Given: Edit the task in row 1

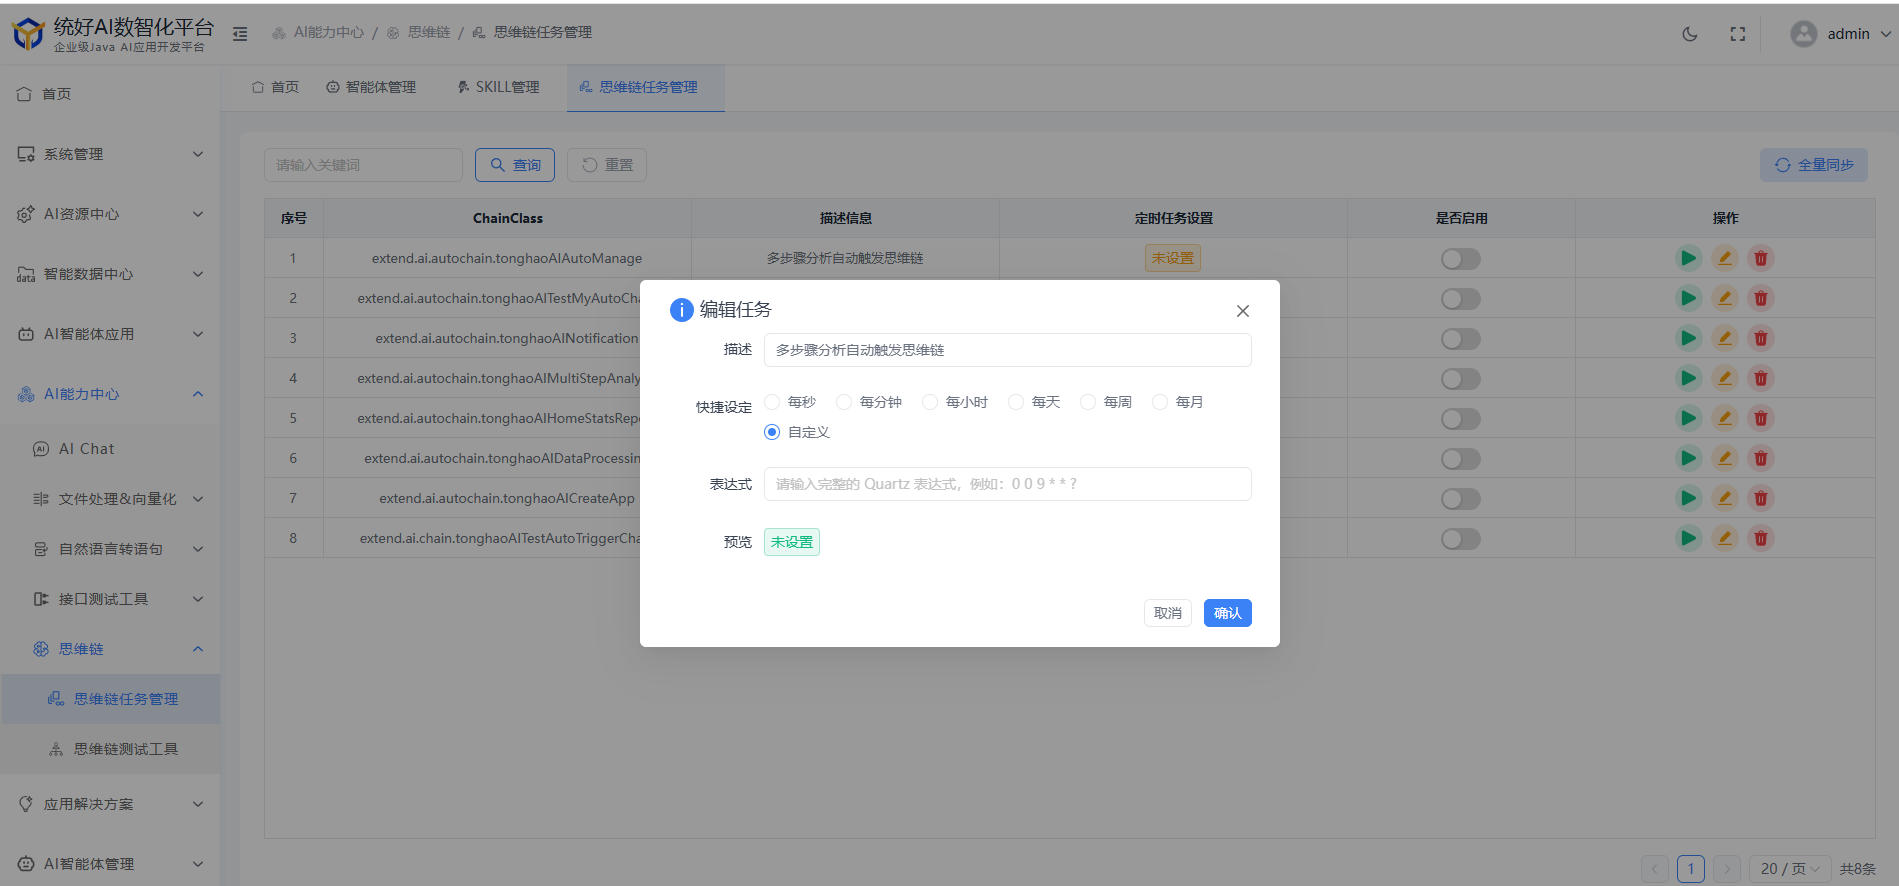Looking at the screenshot, I should [x=1724, y=258].
